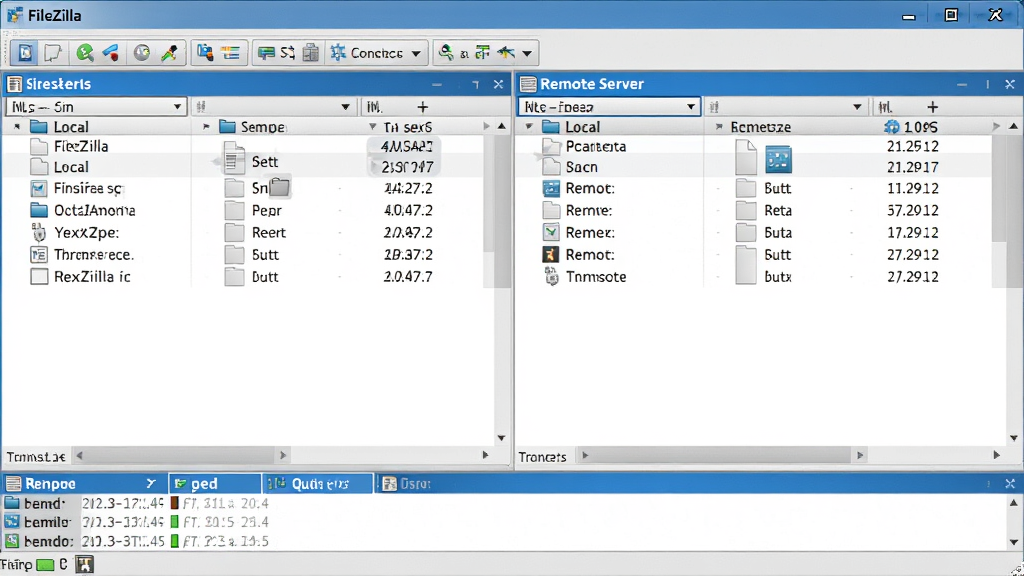Click the plus button in Remote Server panel
The image size is (1024, 576).
click(x=933, y=106)
